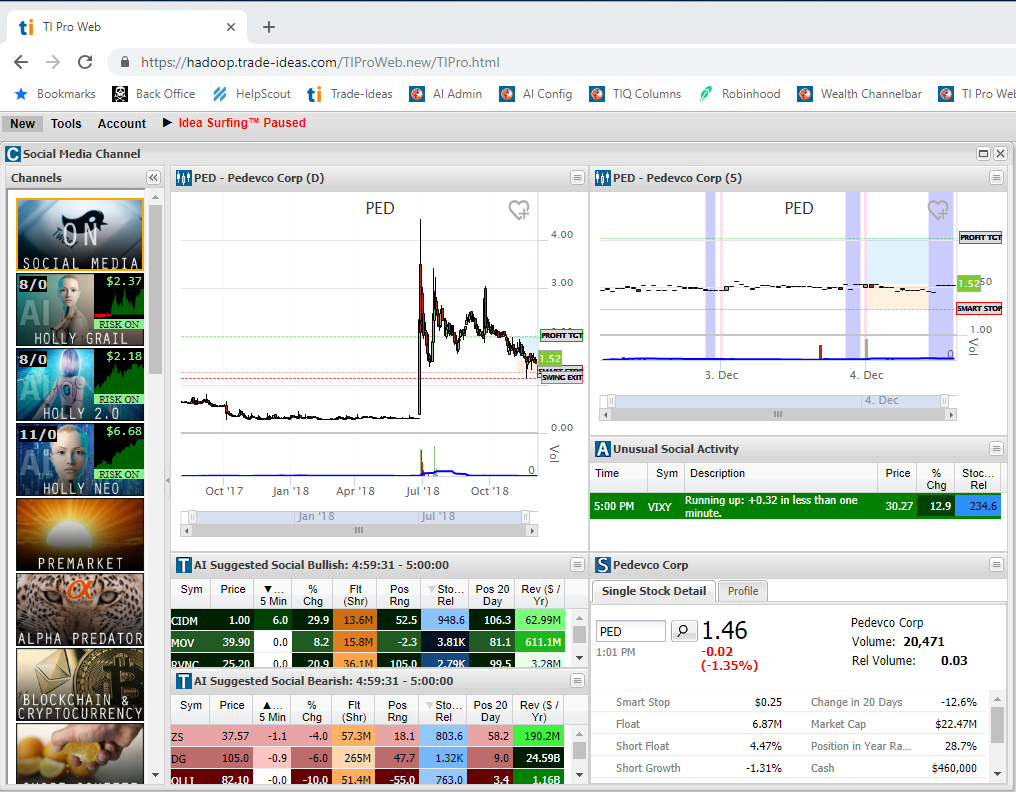Add PED daily chart to favorites heart
The width and height of the screenshot is (1016, 792).
pyautogui.click(x=518, y=209)
